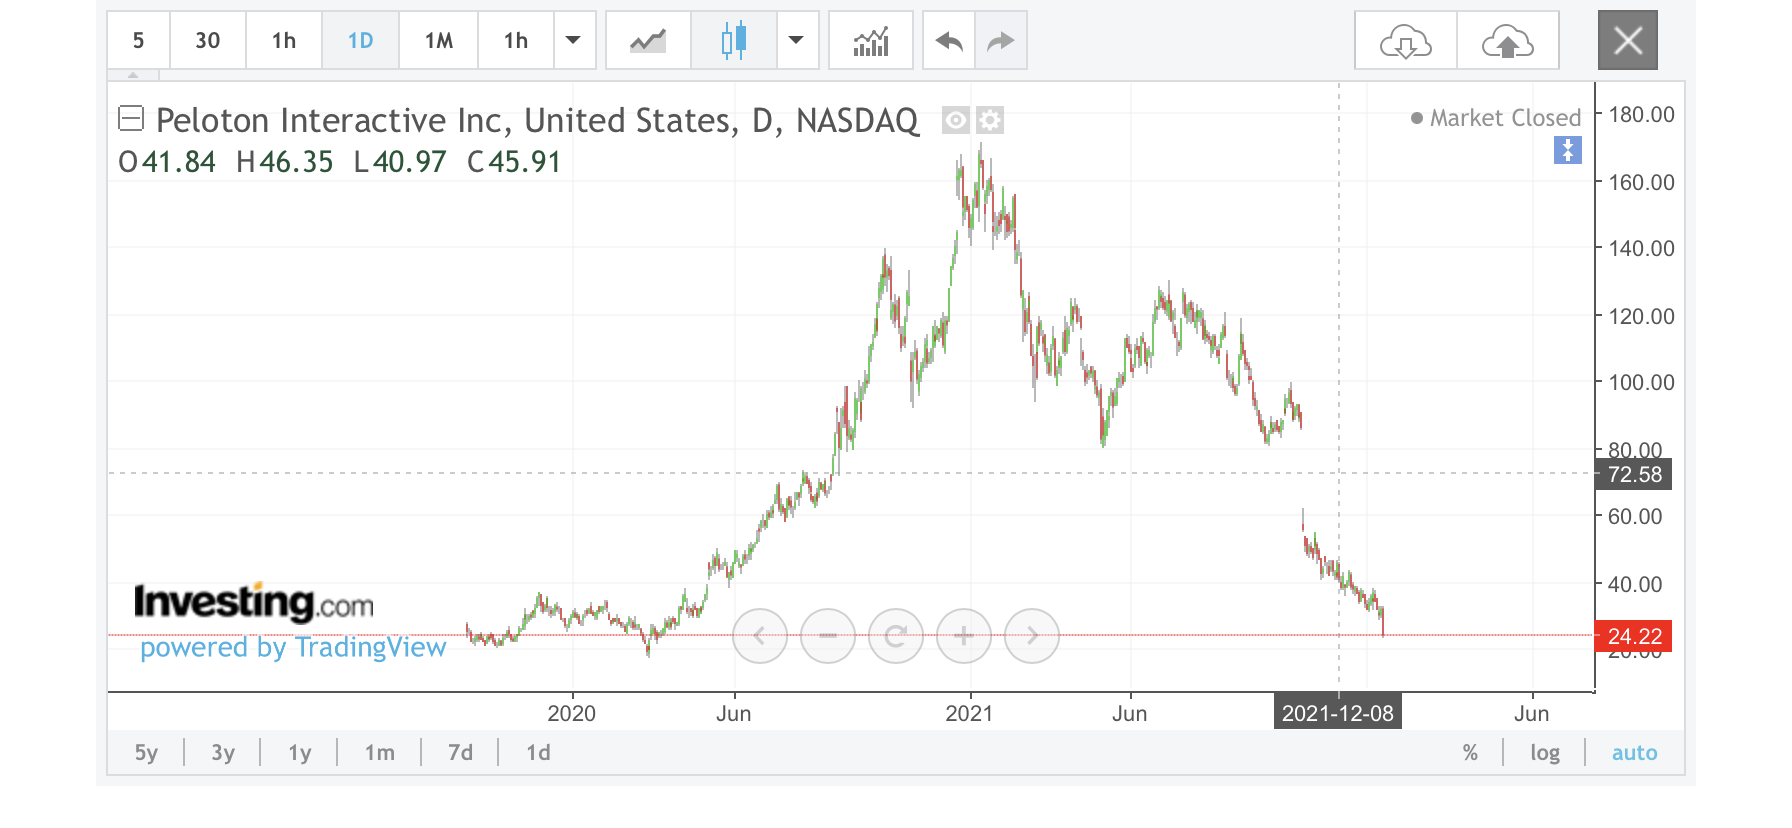
Task: Collapse the Peloton legend with minus box
Action: [131, 119]
